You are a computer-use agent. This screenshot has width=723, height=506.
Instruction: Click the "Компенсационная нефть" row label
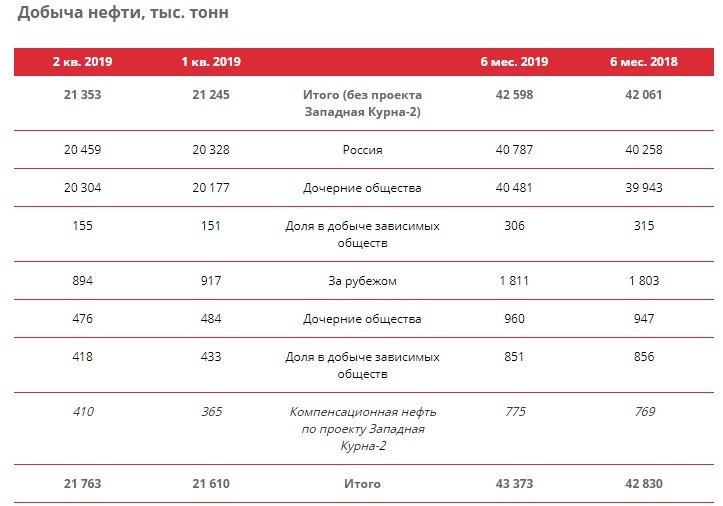pyautogui.click(x=362, y=411)
